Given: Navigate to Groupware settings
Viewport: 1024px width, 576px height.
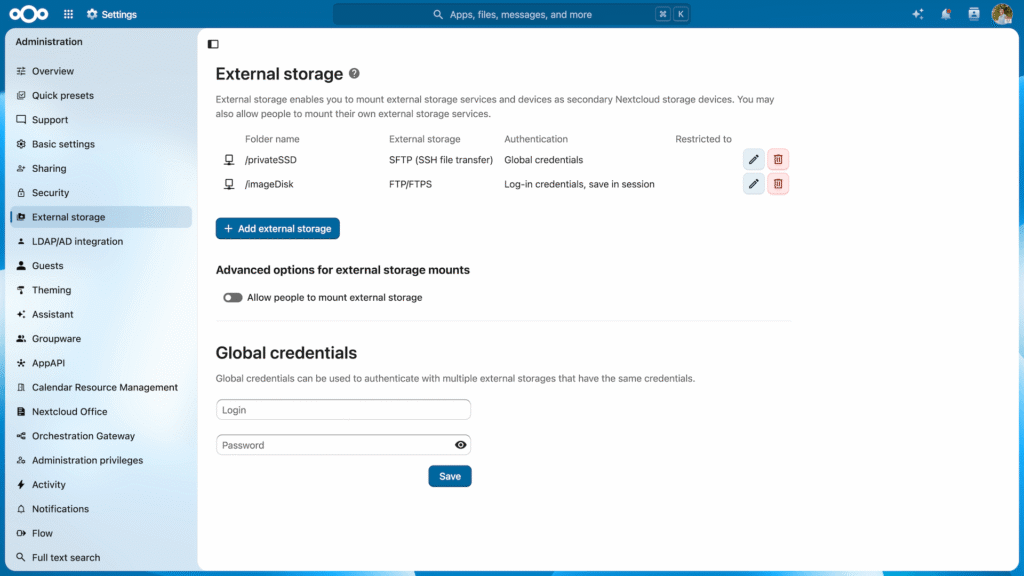Looking at the screenshot, I should point(101,339).
